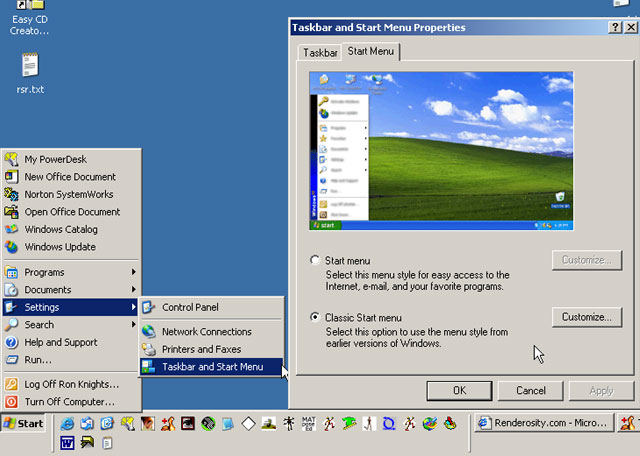
Task: Switch to Renderosity.com taskbar window
Action: [544, 423]
